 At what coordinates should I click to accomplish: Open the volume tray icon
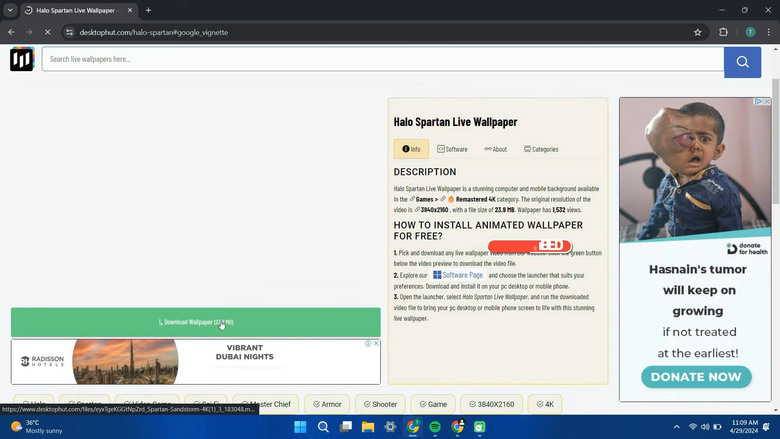[x=705, y=427]
